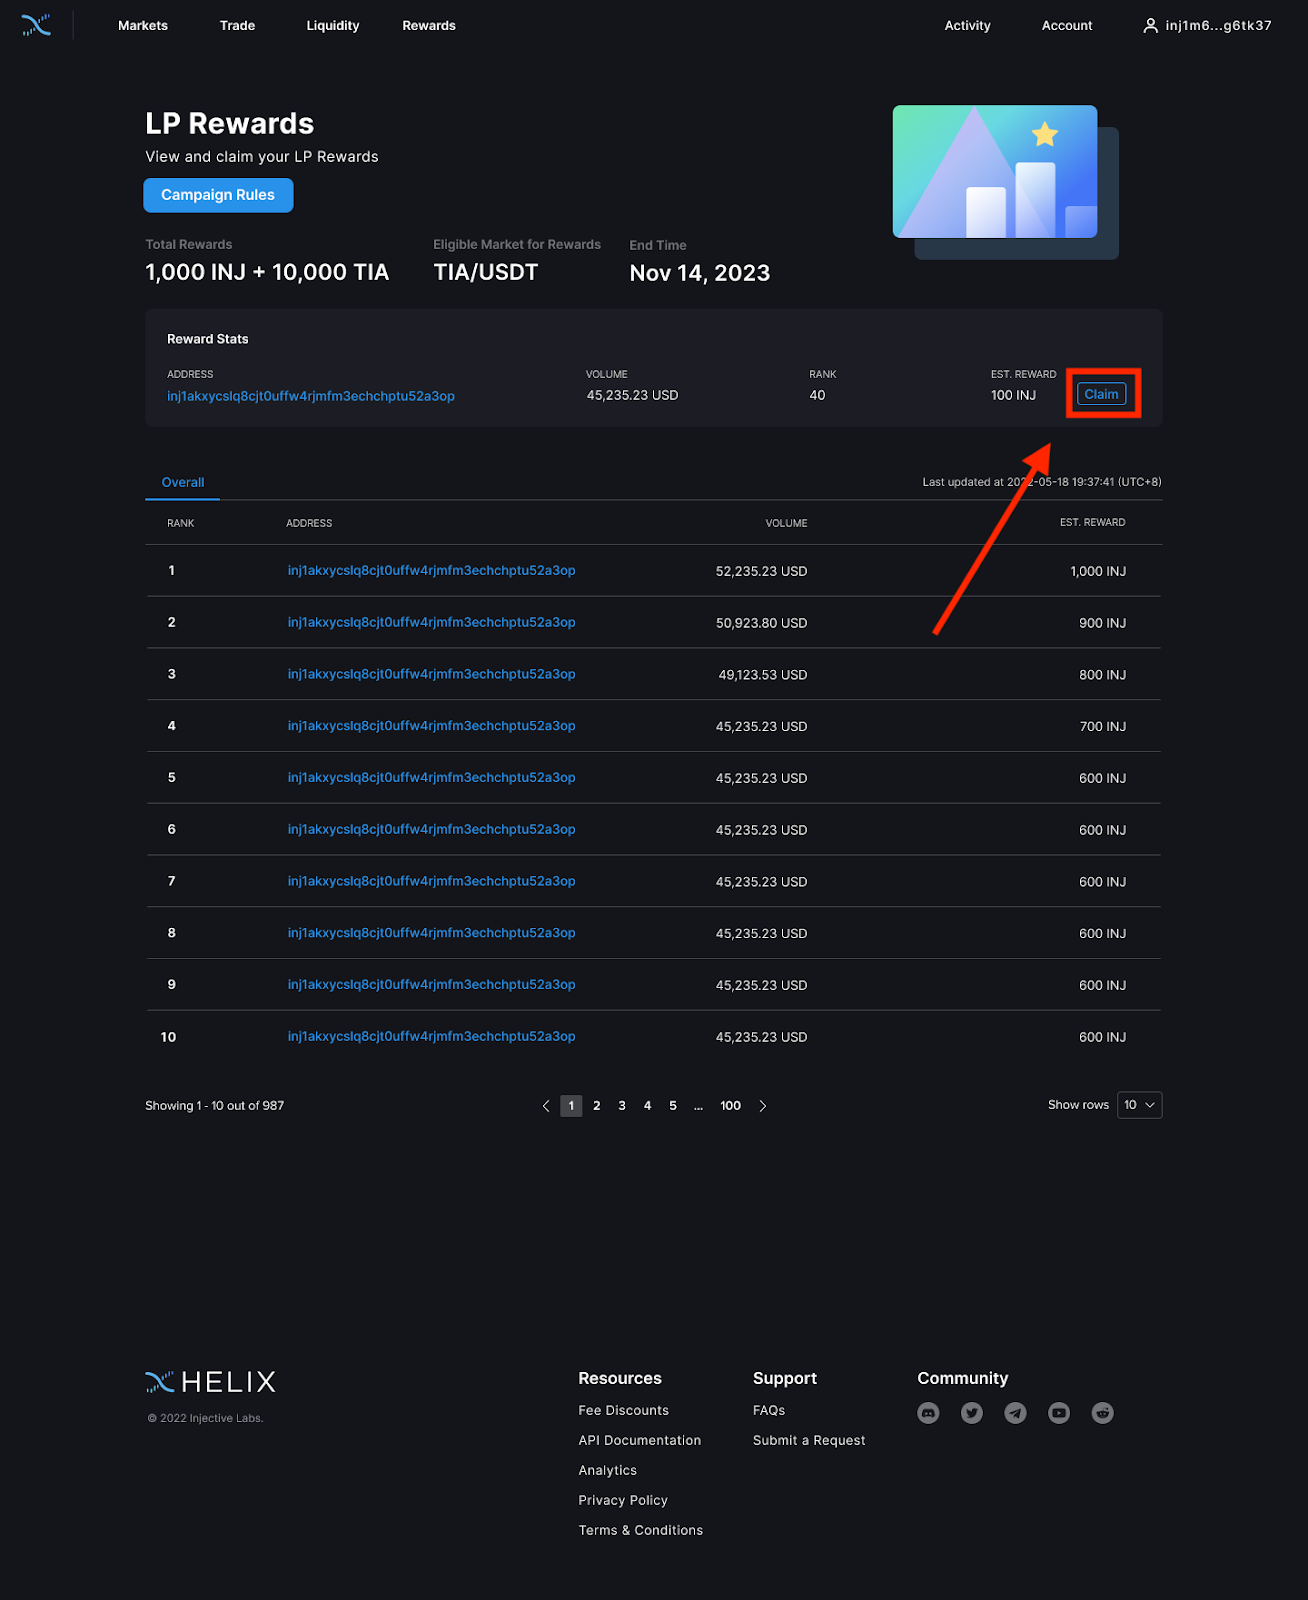Click the volume "49,123.53 USD"
Viewport: 1308px width, 1600px height.
coord(763,675)
